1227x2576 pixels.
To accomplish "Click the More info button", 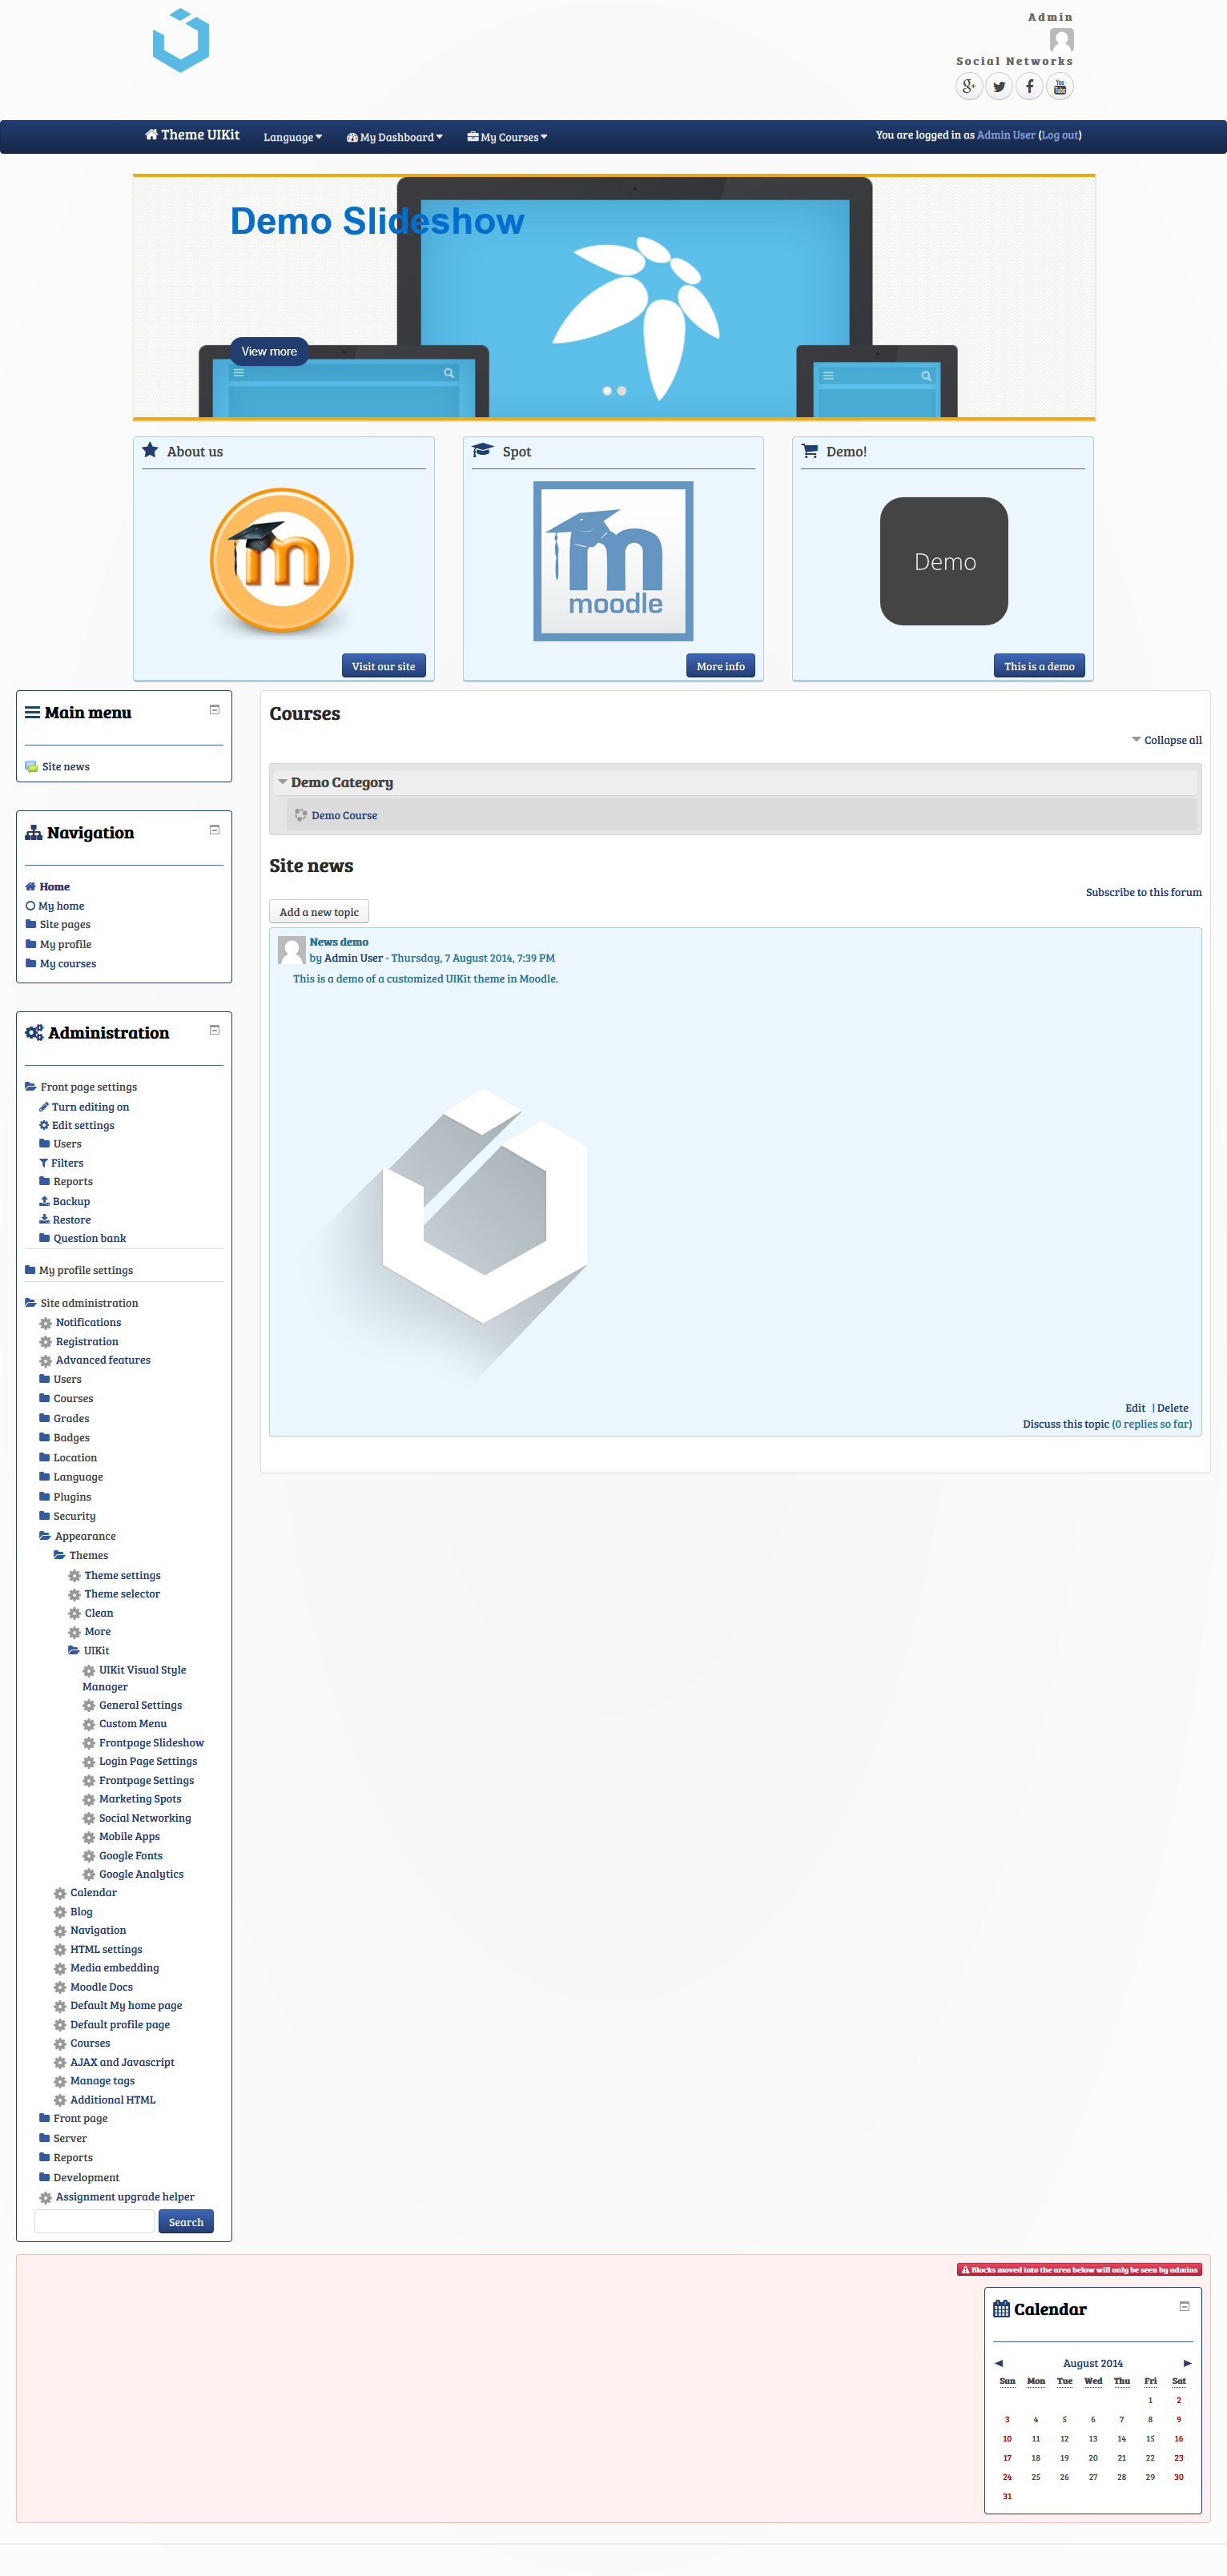I will point(721,666).
